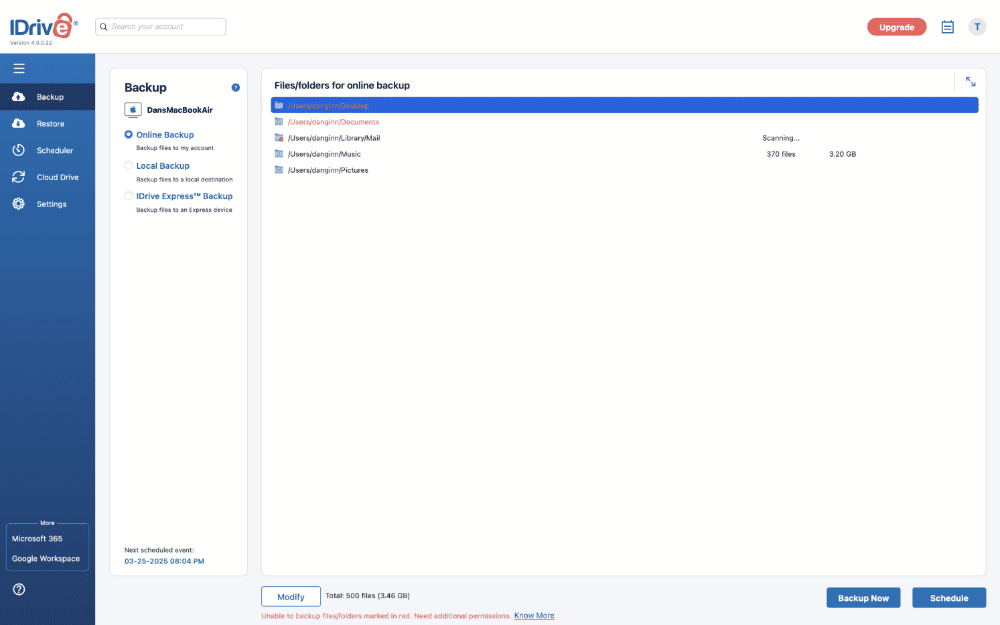Viewport: 1000px width, 625px height.
Task: Switch to Cloud Drive section
Action: (x=47, y=177)
